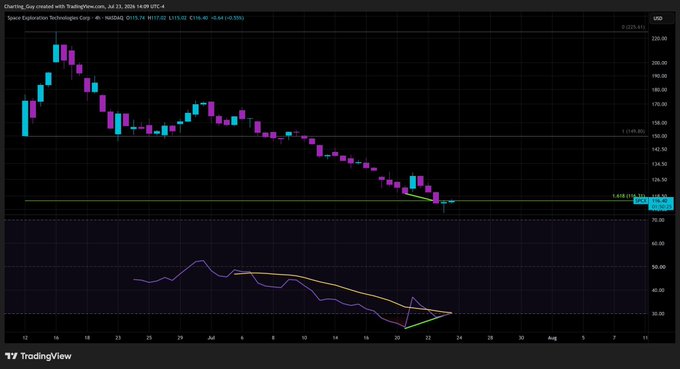680x369 pixels.
Task: Click the 1.618 (116.31) Fibonacci label
Action: coord(628,196)
